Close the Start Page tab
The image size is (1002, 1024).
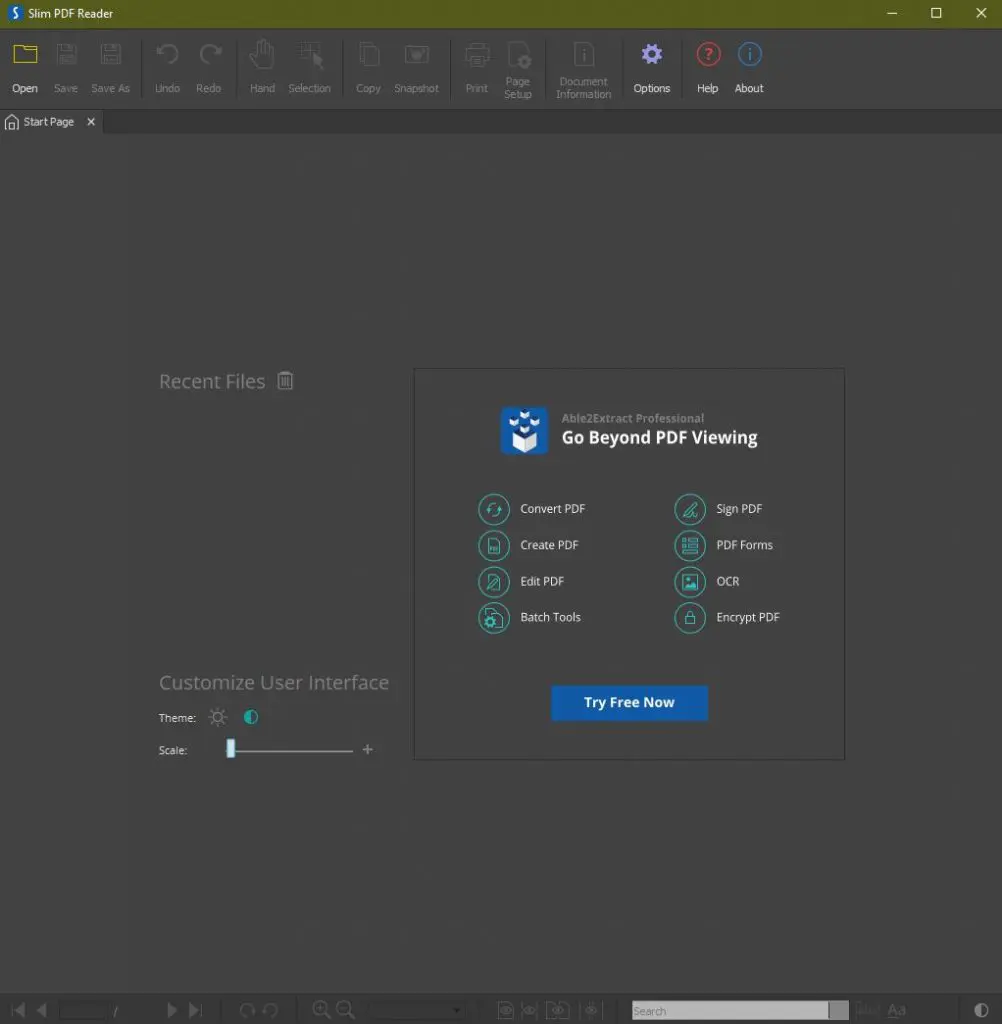click(91, 121)
